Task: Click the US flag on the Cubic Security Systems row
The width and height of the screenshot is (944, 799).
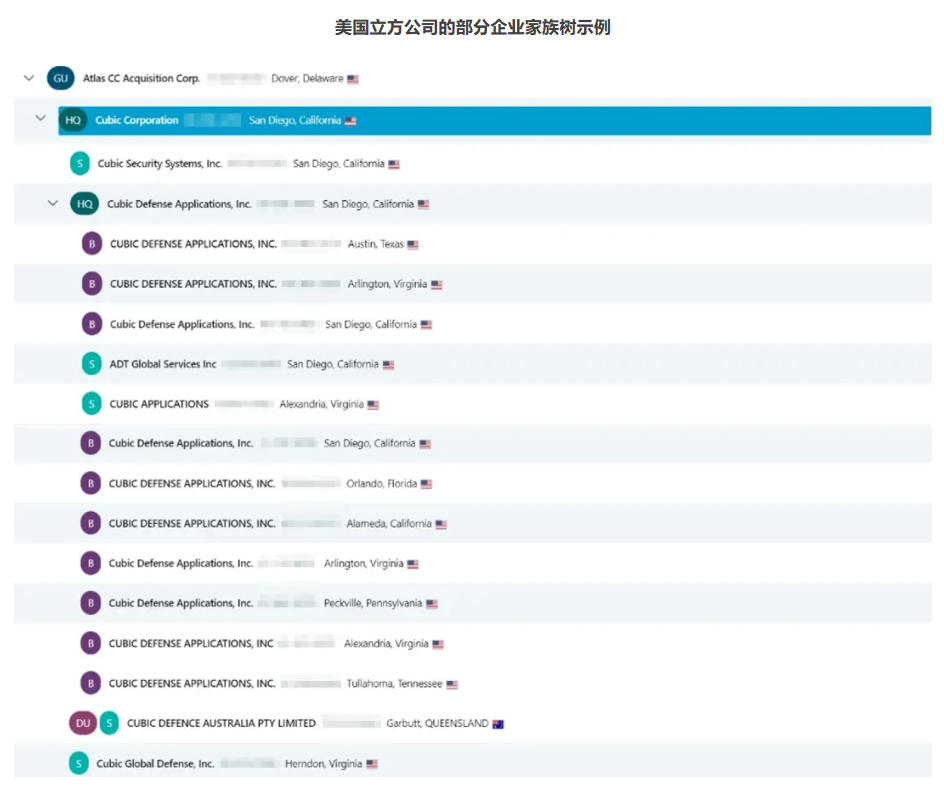Action: [394, 164]
